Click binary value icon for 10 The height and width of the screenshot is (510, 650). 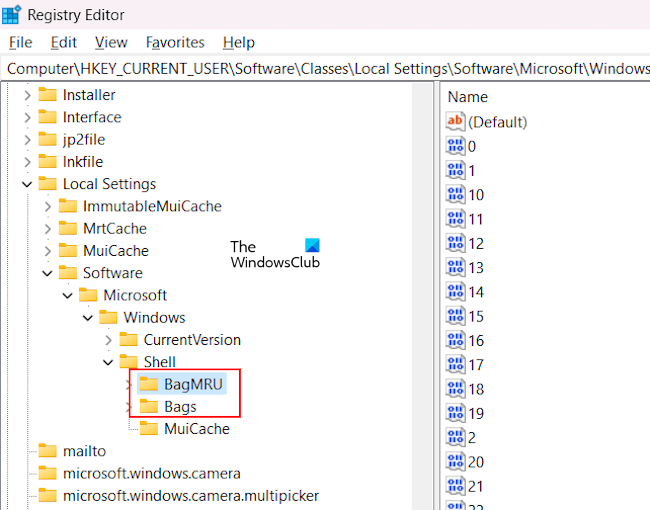455,194
